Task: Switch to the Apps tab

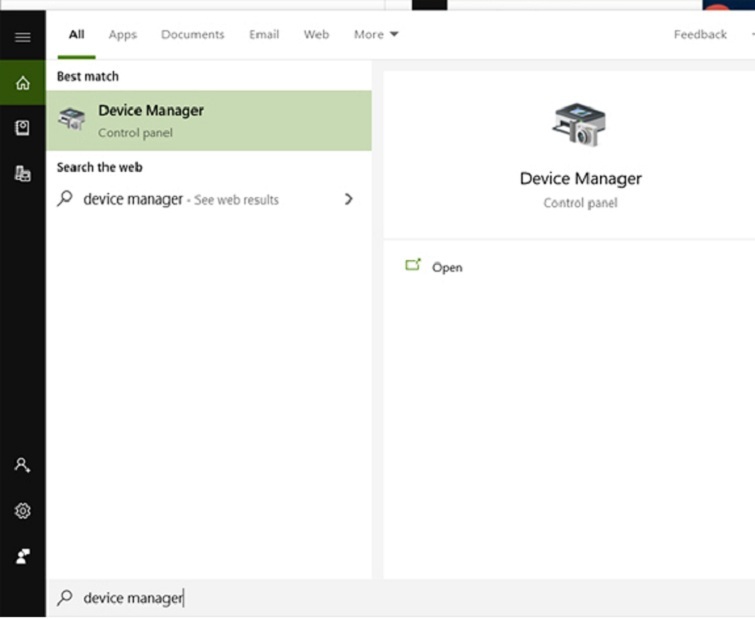Action: point(122,34)
